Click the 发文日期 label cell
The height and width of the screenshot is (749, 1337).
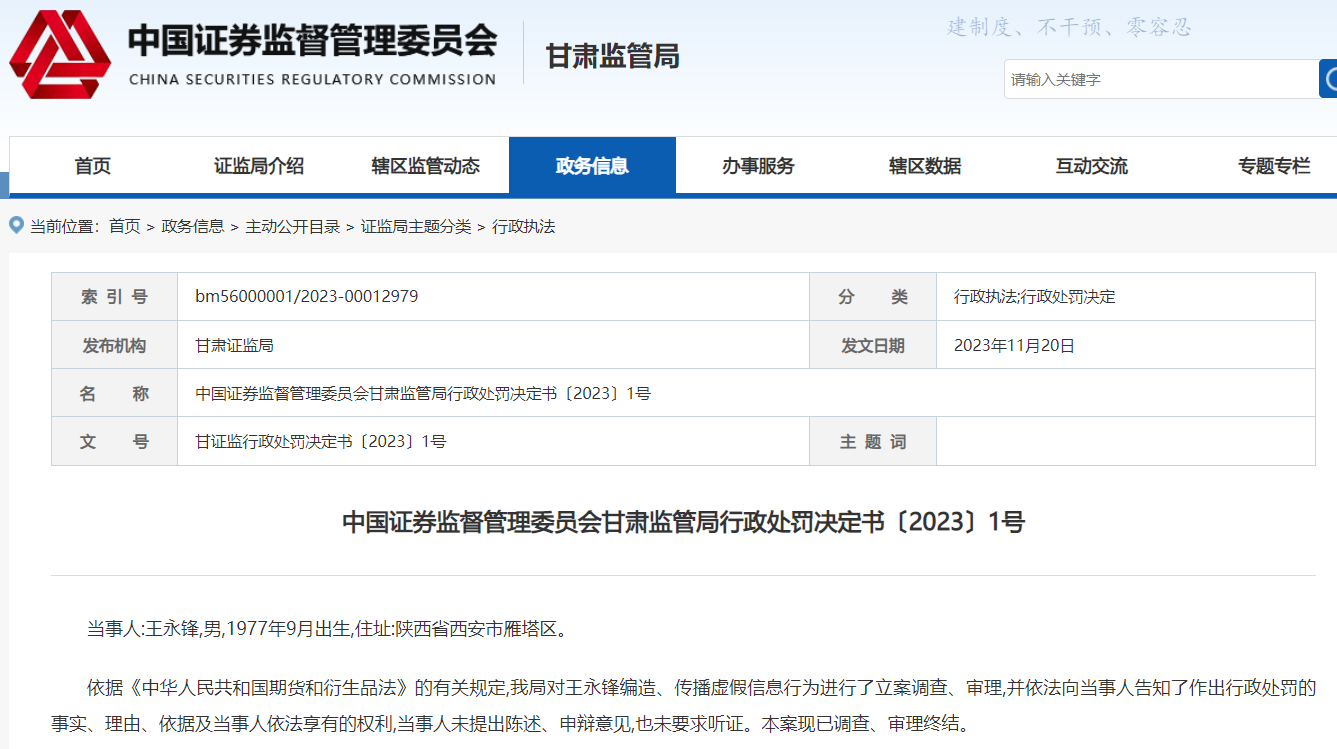(x=873, y=345)
